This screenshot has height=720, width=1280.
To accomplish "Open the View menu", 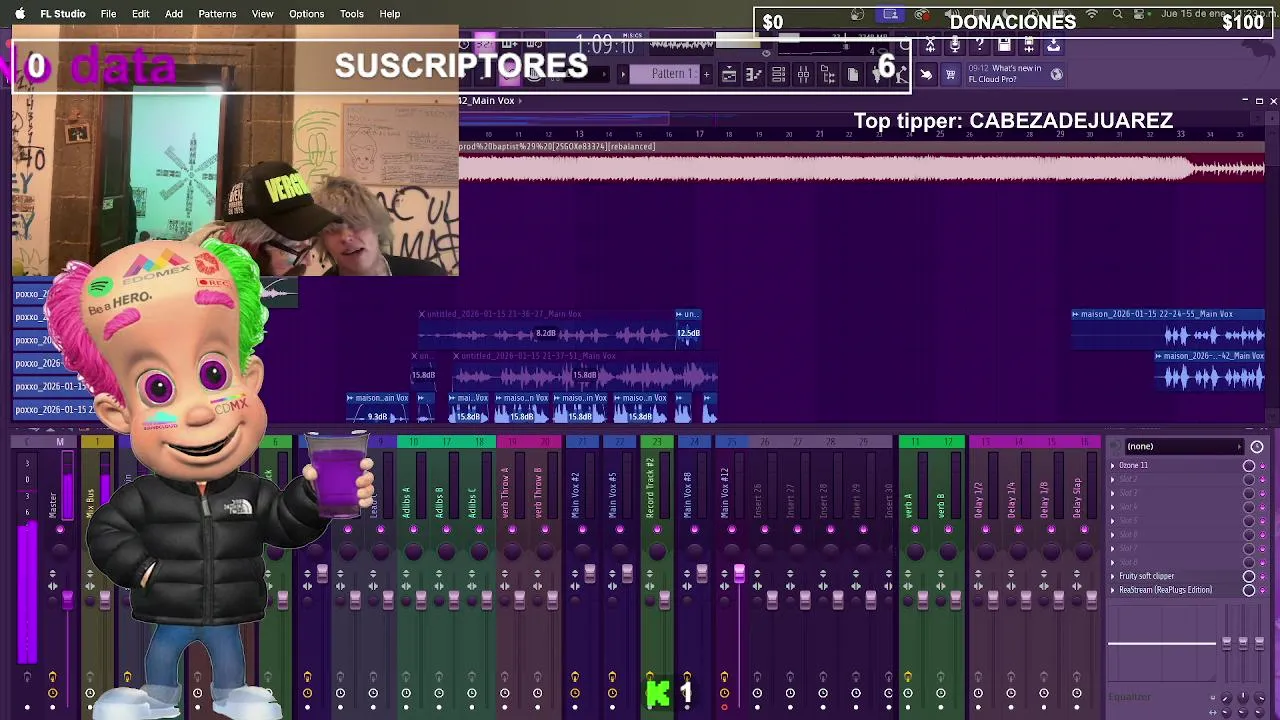I will (x=262, y=14).
